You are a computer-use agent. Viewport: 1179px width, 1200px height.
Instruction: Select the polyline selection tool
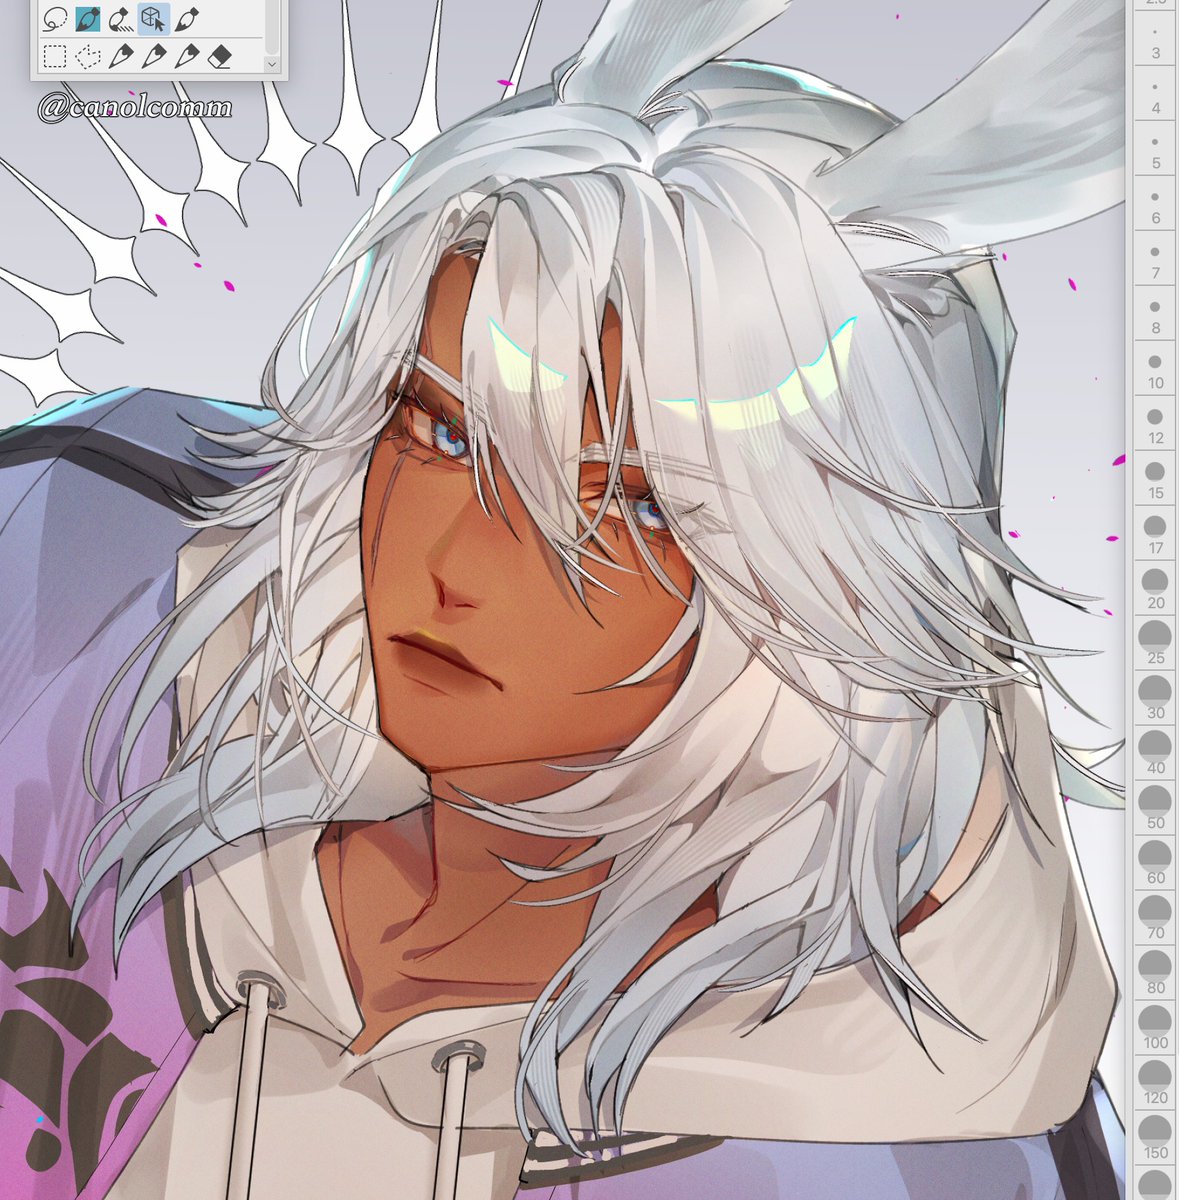tap(88, 56)
